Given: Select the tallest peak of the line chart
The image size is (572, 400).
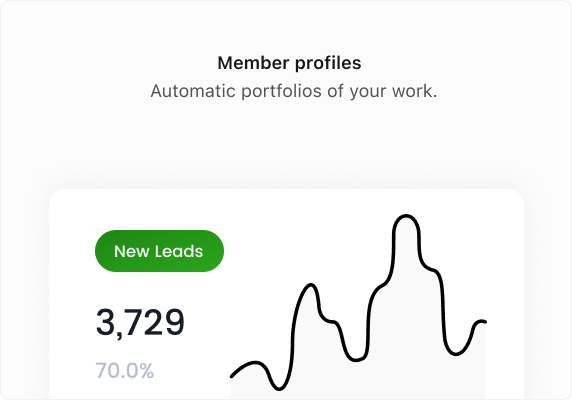Looking at the screenshot, I should pos(406,217).
